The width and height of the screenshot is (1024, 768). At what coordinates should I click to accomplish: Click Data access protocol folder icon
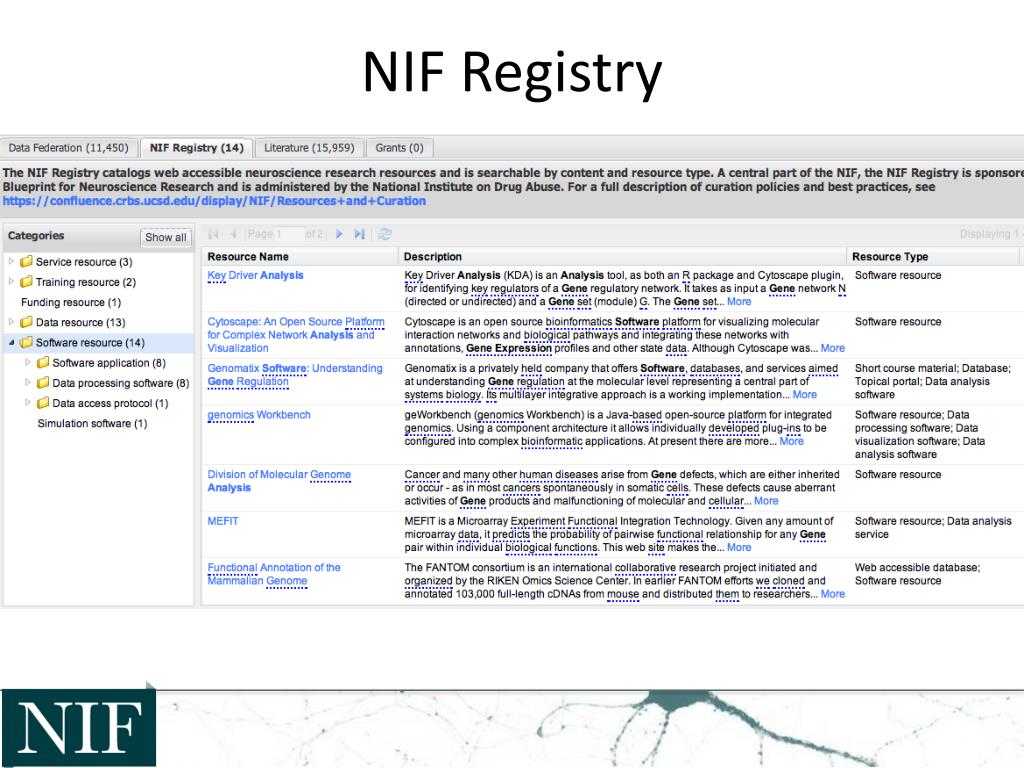click(x=43, y=403)
